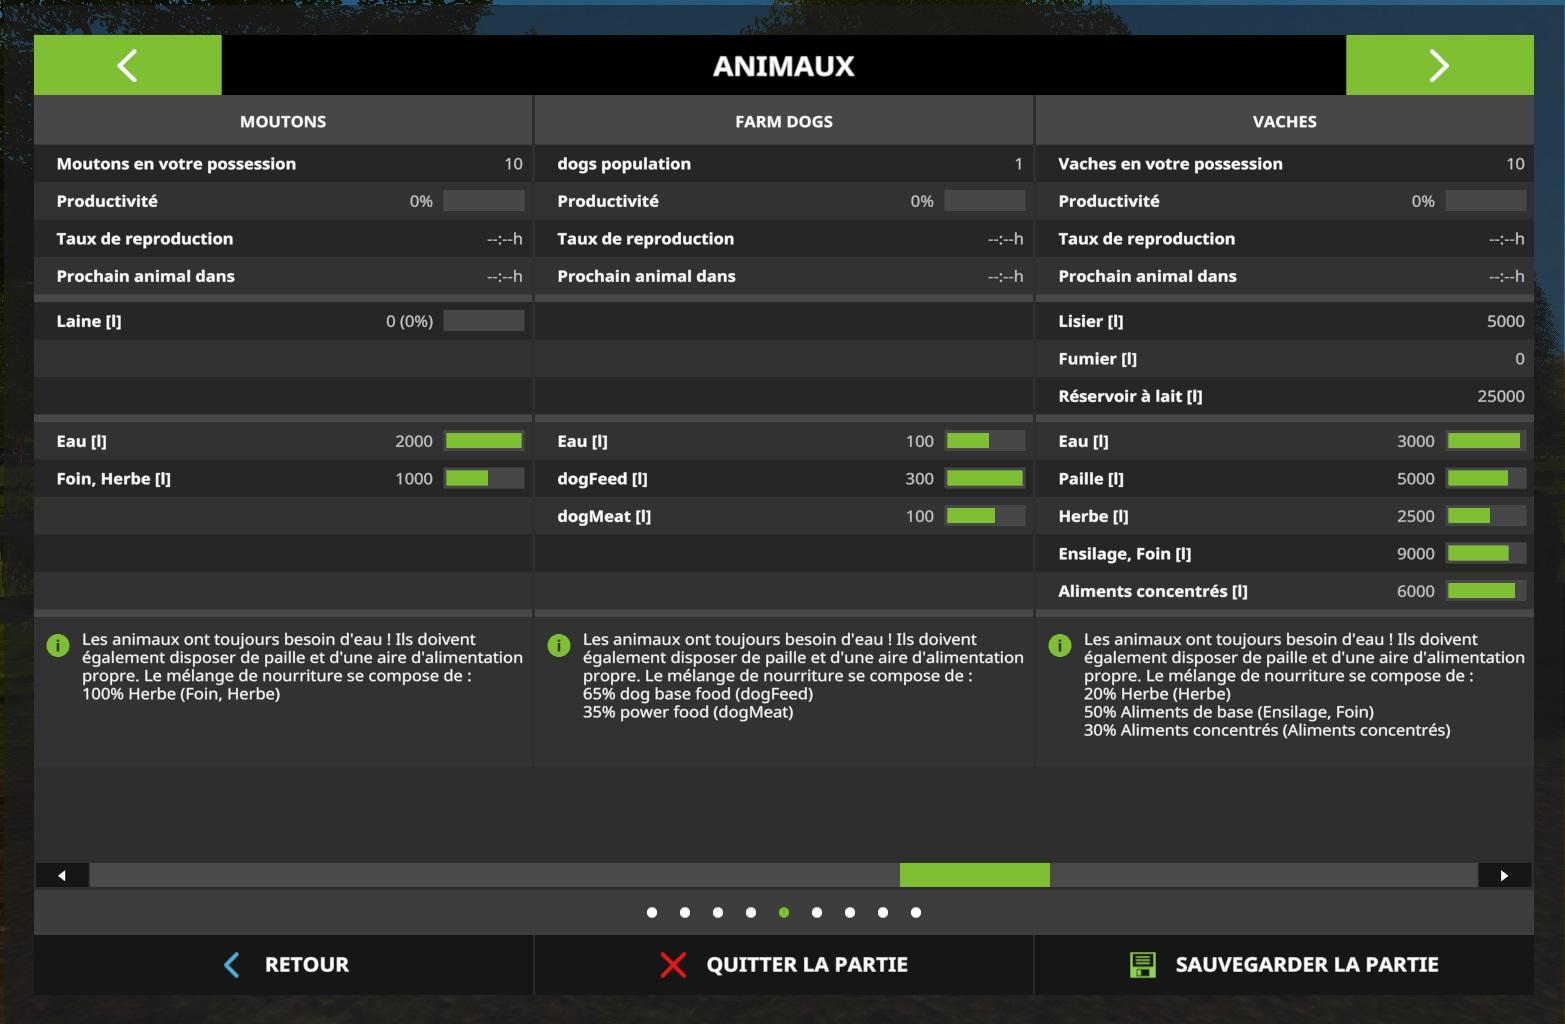Click the blue Retour chevron icon
Image resolution: width=1565 pixels, height=1024 pixels.
coord(232,965)
